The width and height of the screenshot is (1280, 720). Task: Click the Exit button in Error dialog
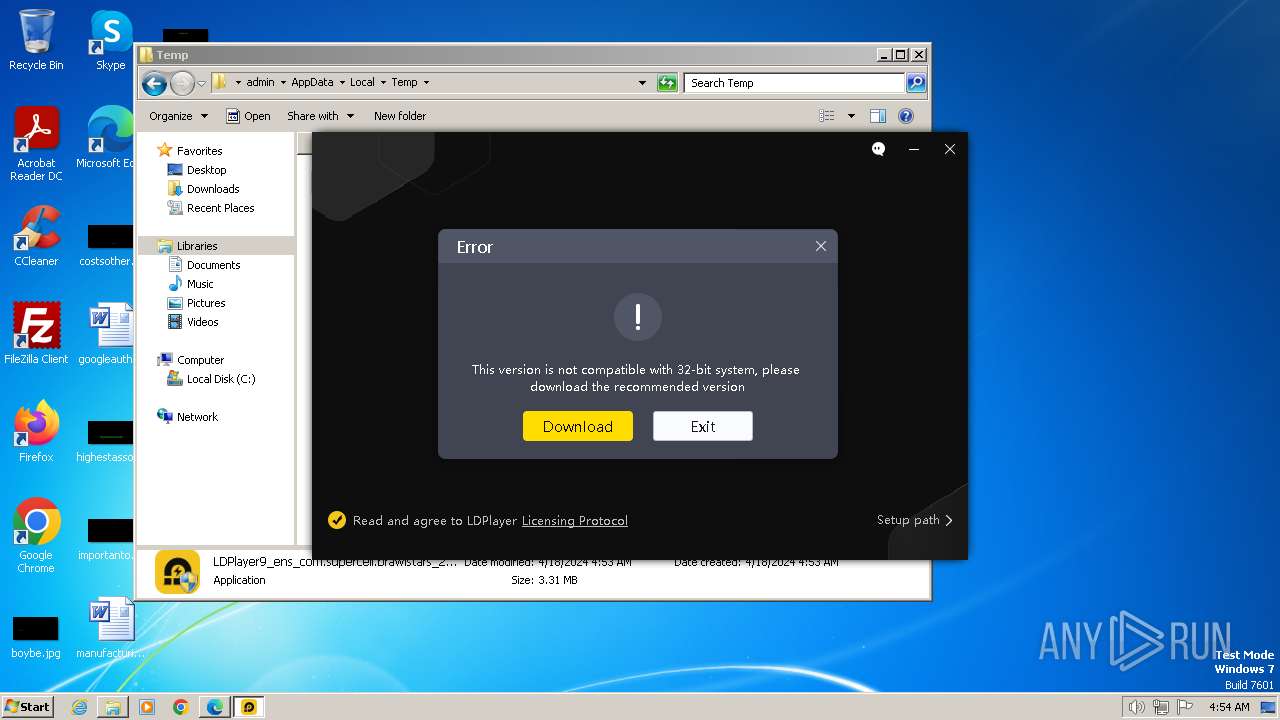(x=703, y=426)
